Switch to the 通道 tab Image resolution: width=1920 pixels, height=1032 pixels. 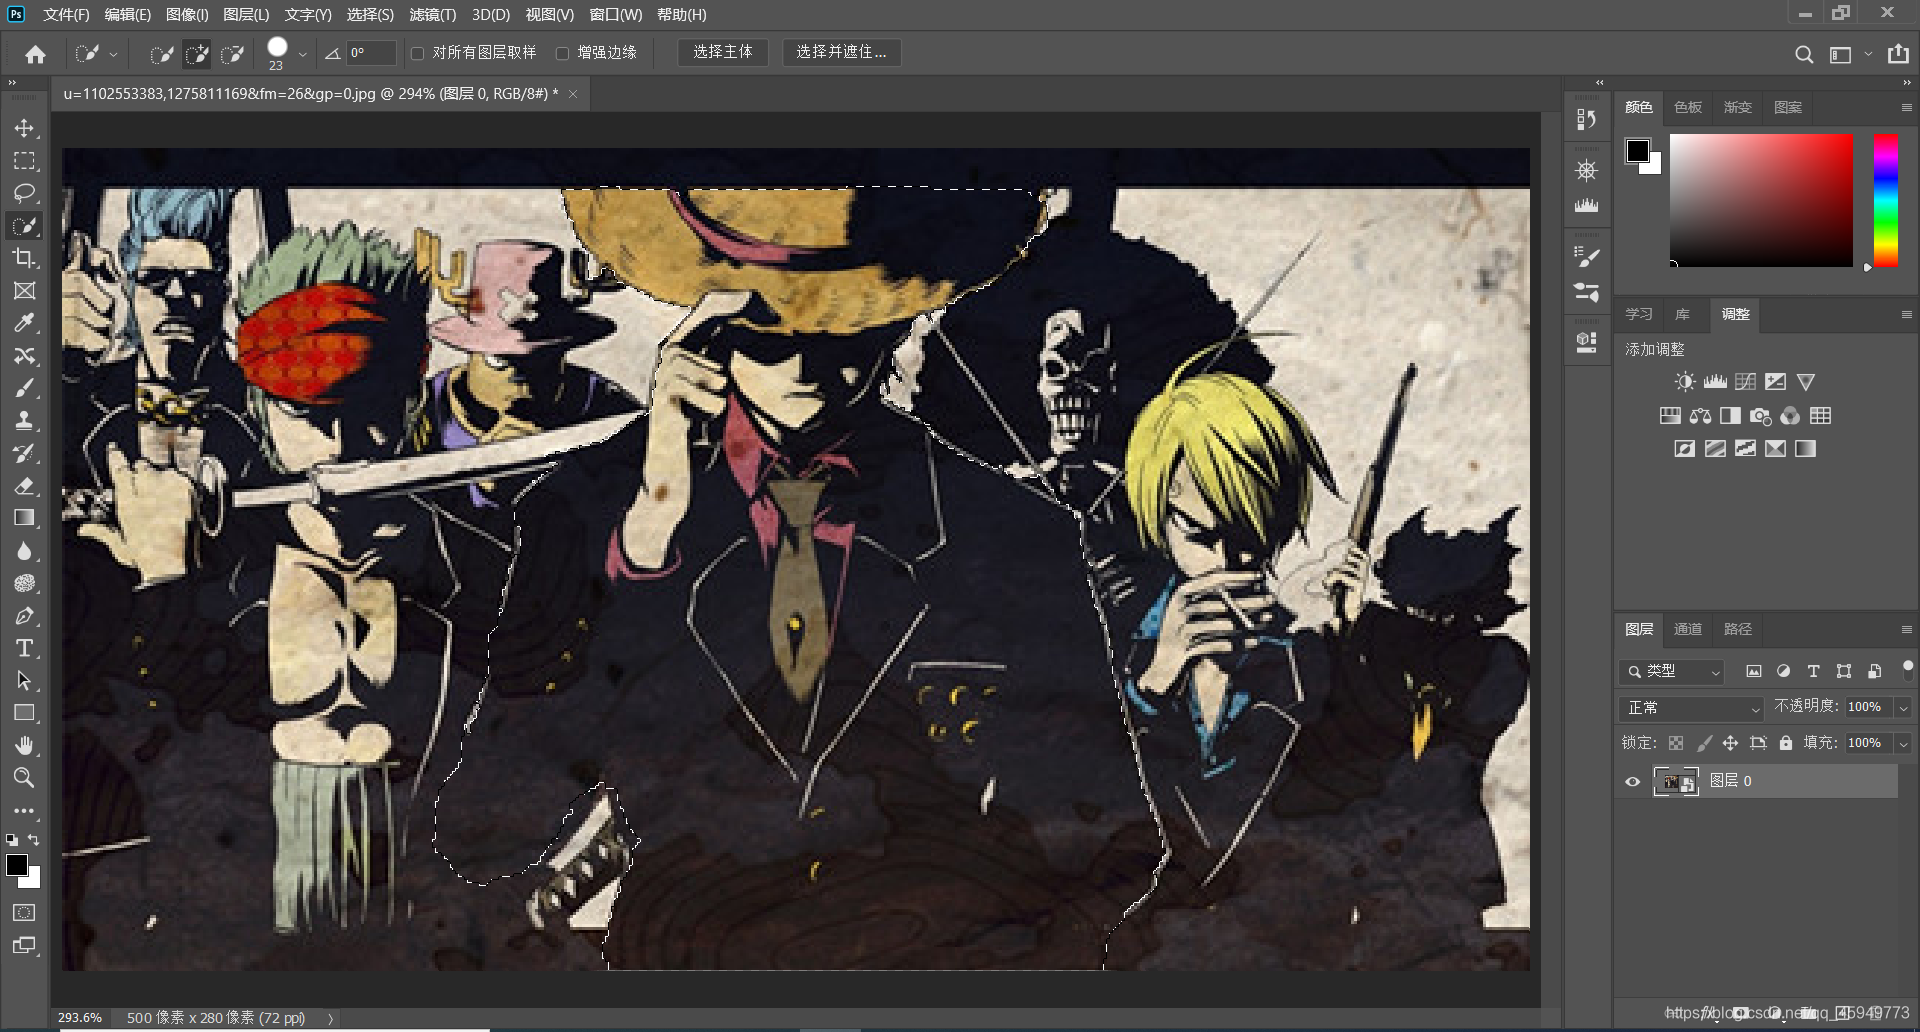(x=1688, y=629)
